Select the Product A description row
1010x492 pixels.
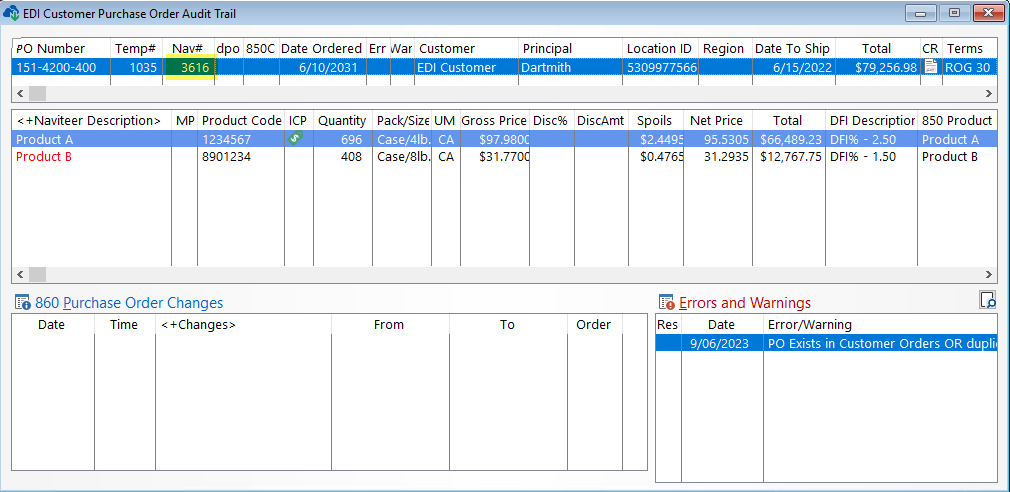(44, 139)
